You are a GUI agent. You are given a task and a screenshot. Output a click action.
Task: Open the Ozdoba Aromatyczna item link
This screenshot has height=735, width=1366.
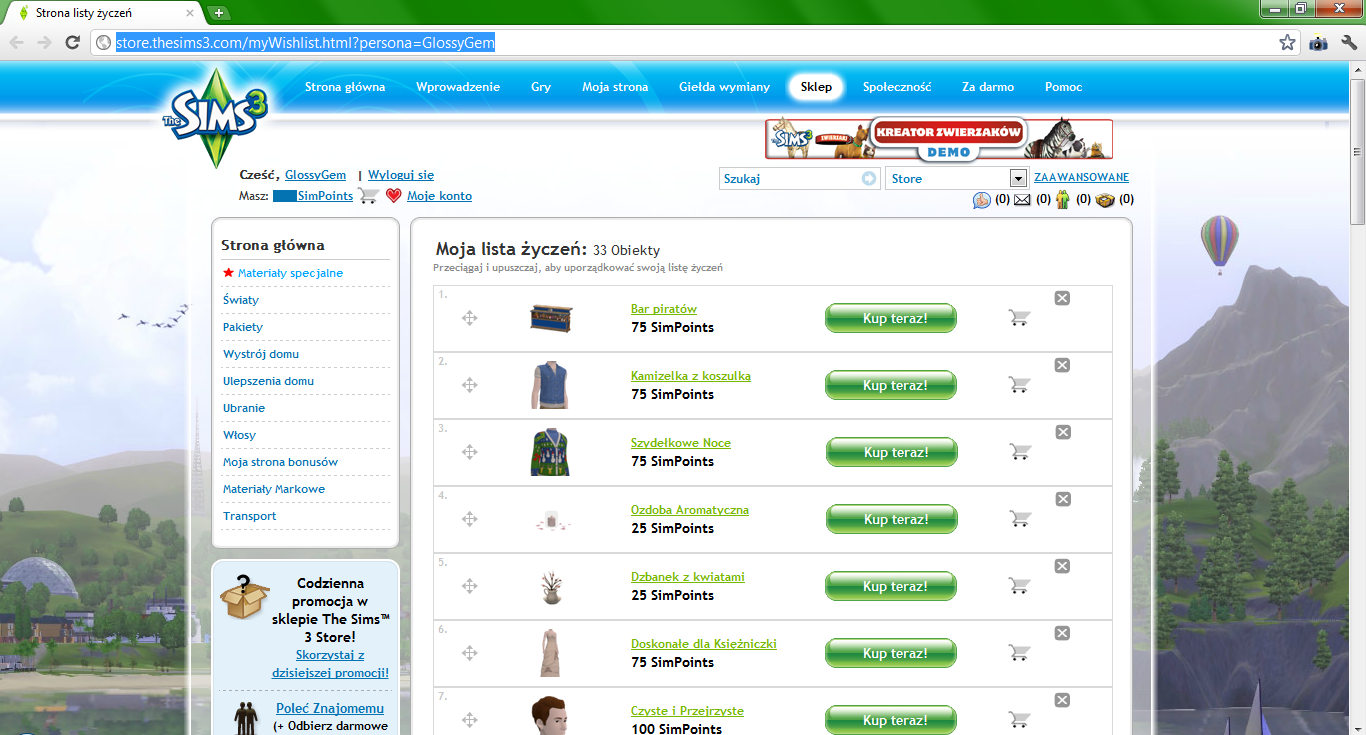(690, 510)
